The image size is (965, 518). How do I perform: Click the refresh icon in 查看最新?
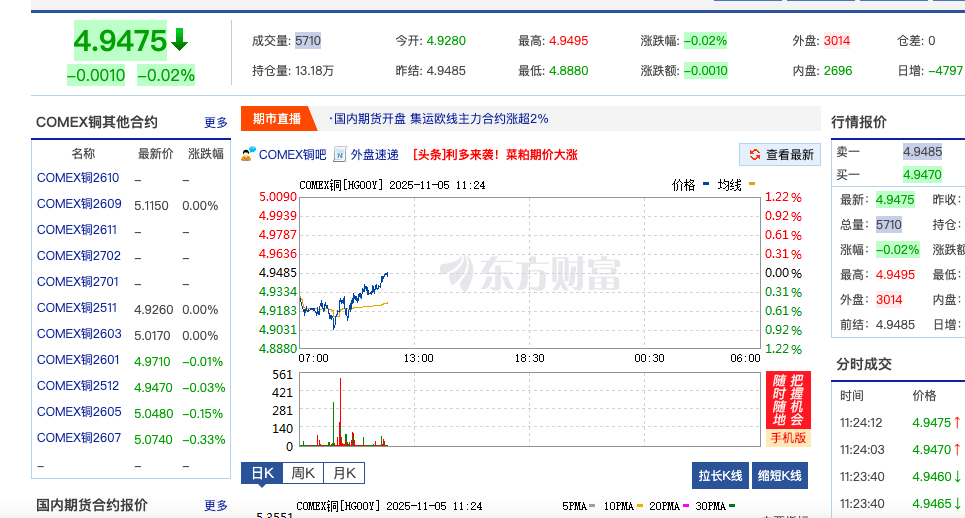pos(755,154)
